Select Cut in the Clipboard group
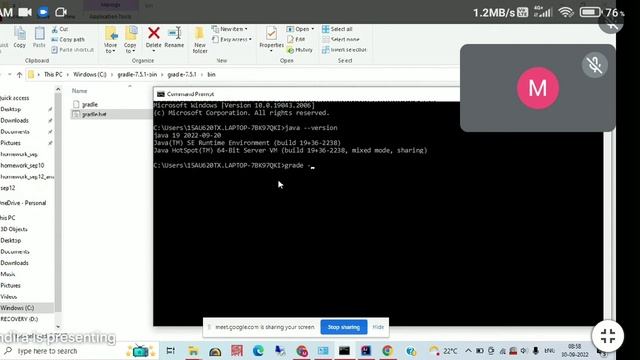Viewport: 640px width, 360px height. (x=60, y=29)
